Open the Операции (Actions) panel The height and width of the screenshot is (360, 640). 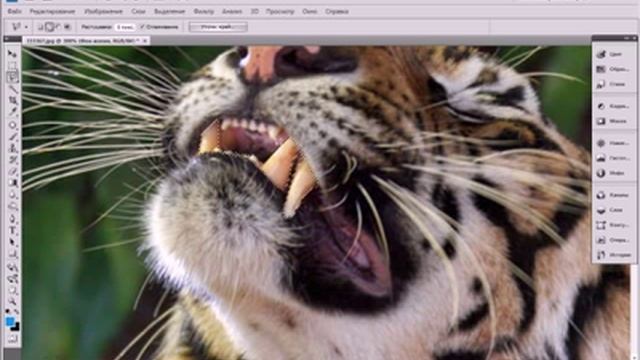click(613, 240)
